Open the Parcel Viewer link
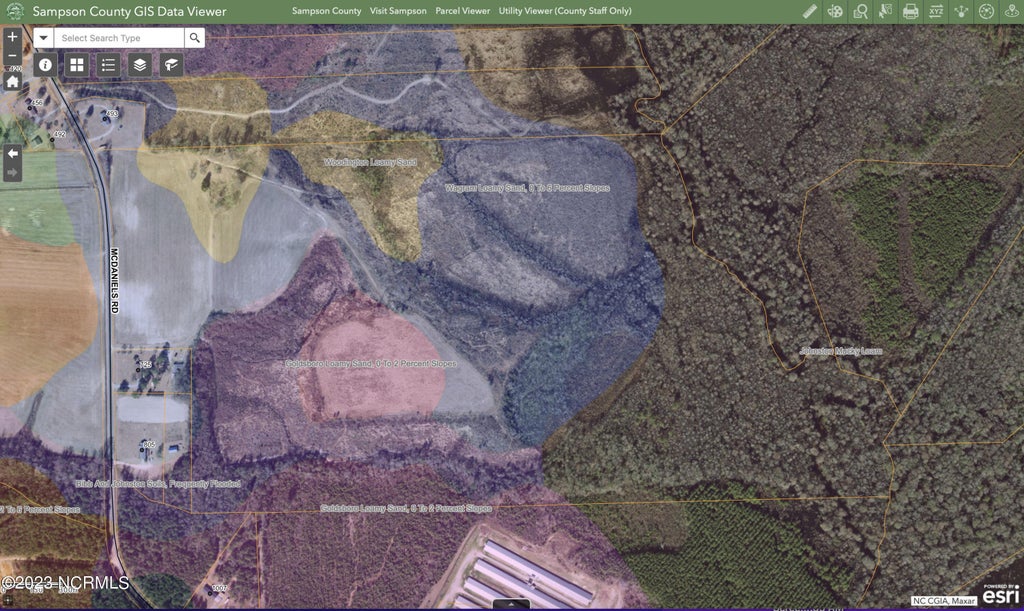Viewport: 1024px width, 611px height. pos(463,11)
